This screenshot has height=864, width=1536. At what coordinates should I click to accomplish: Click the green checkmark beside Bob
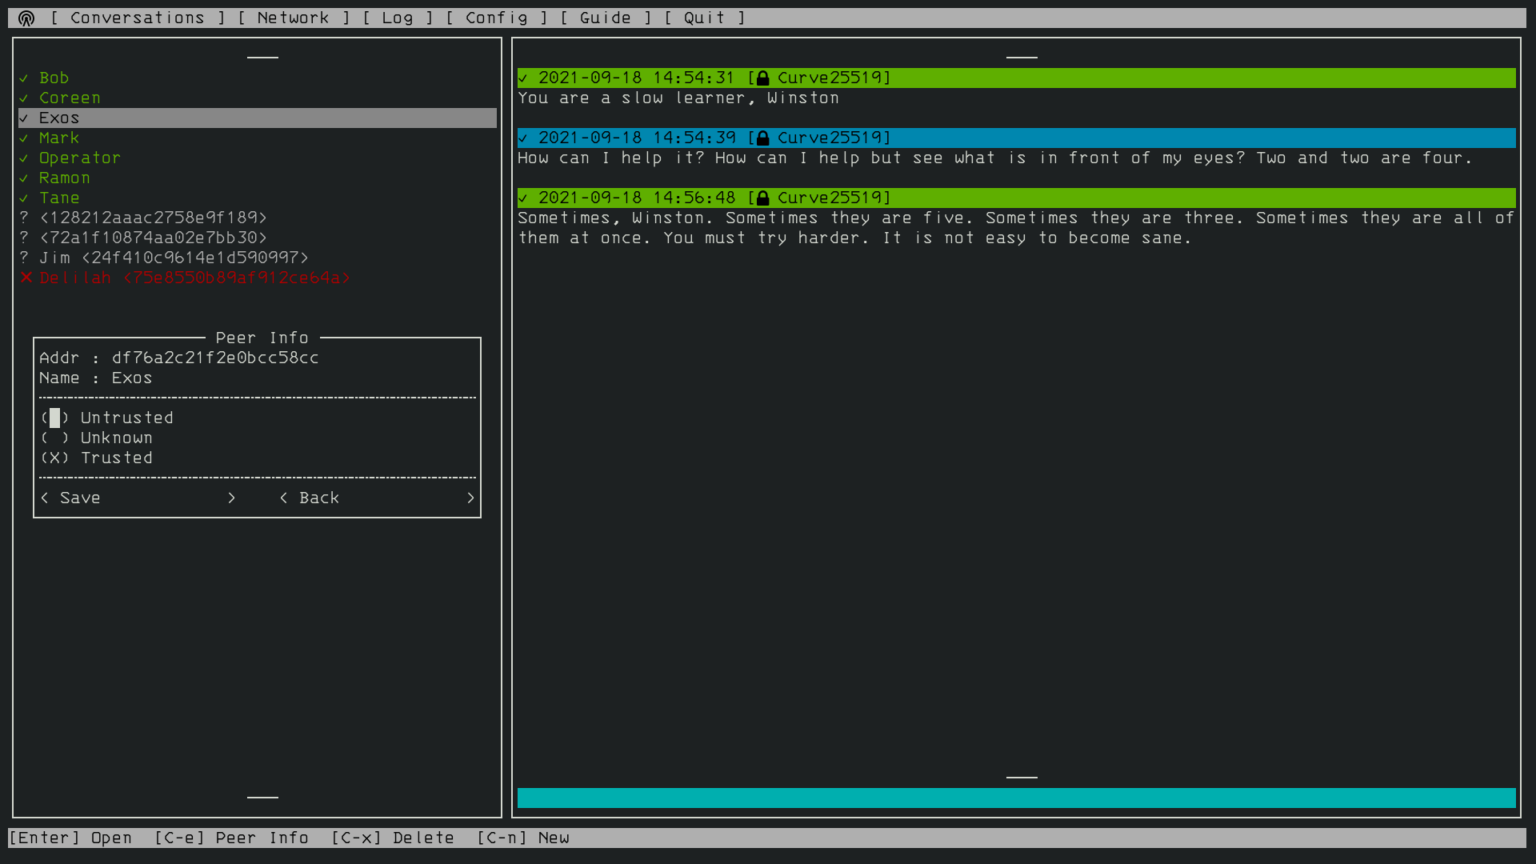point(23,77)
